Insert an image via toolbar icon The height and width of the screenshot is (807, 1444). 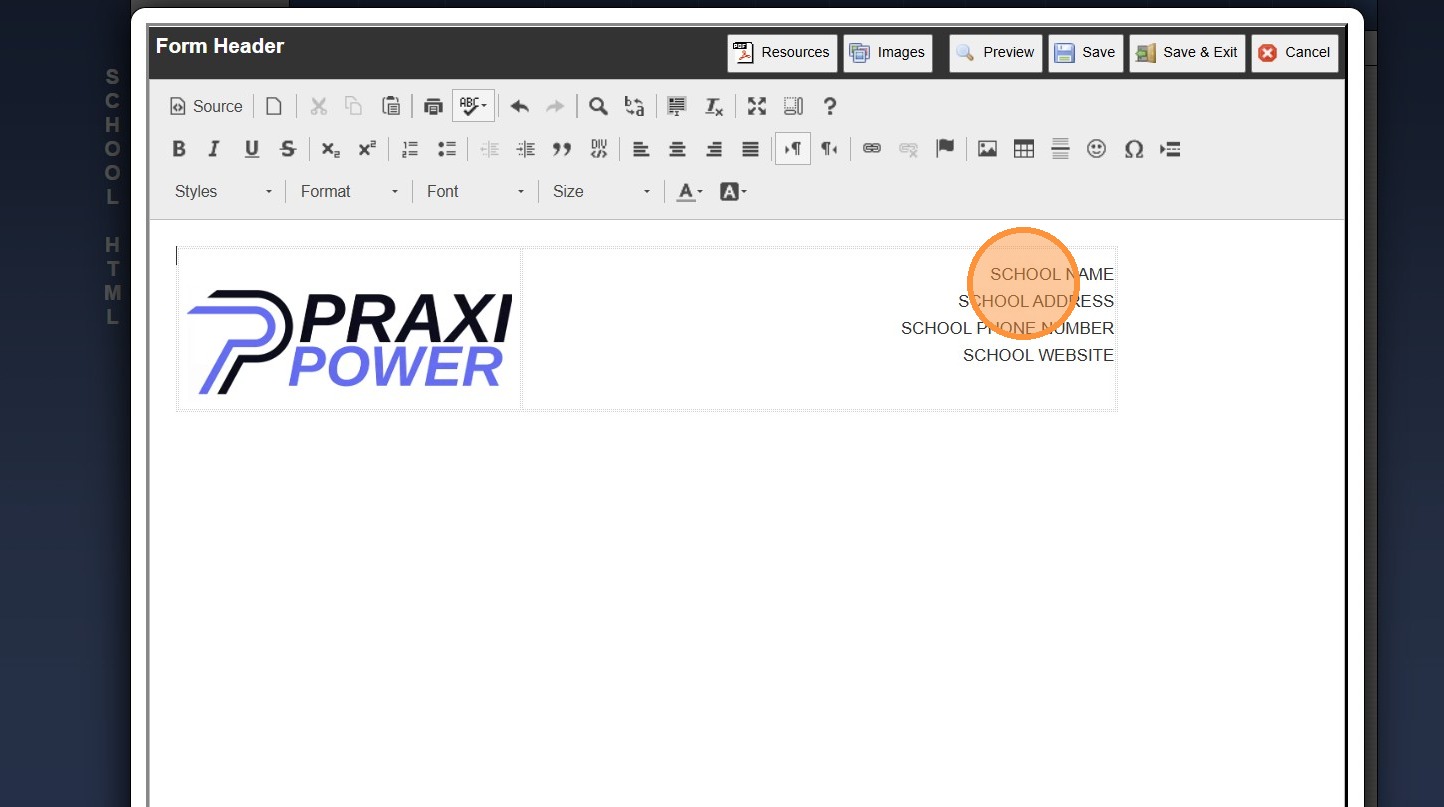988,149
